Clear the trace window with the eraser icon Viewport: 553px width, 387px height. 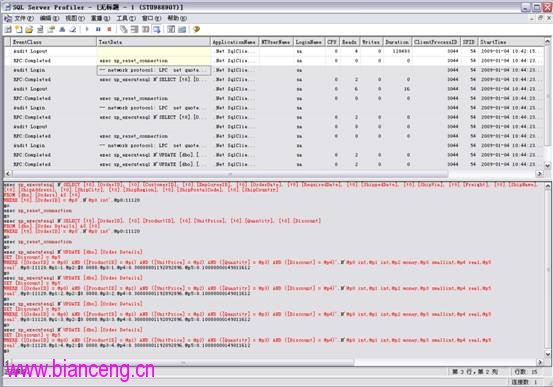pos(73,30)
